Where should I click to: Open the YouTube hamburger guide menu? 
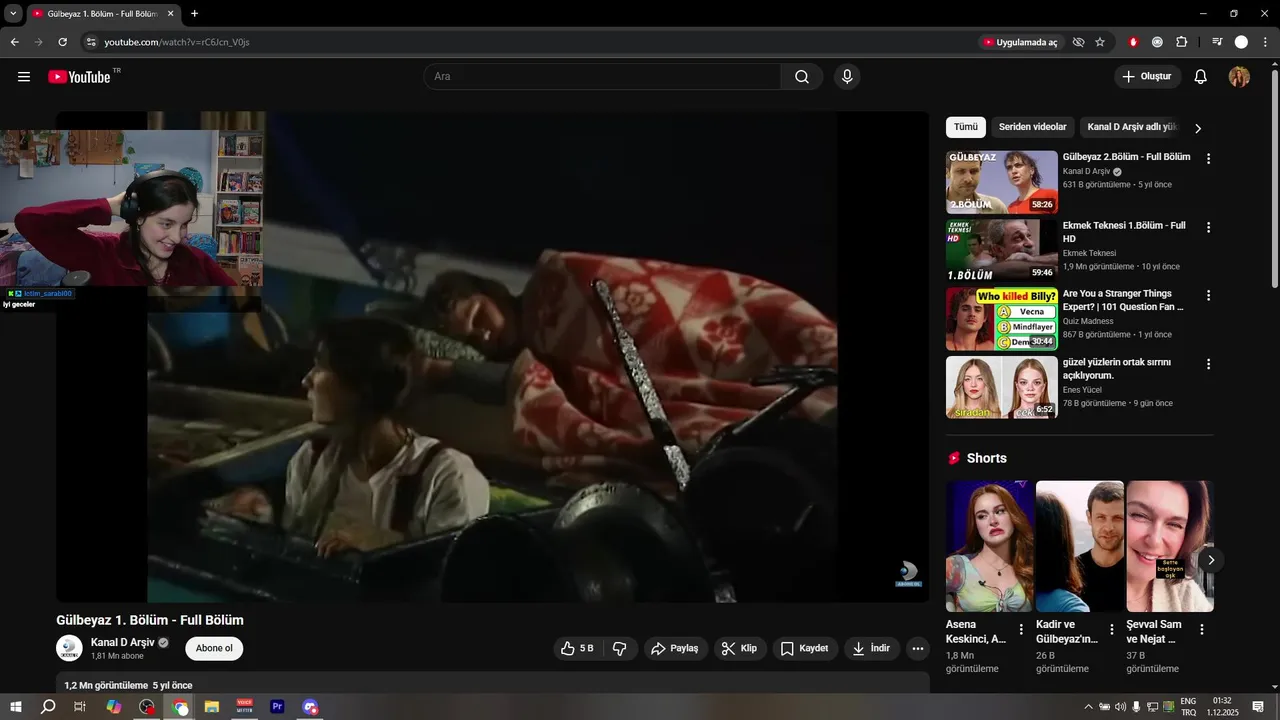[24, 77]
